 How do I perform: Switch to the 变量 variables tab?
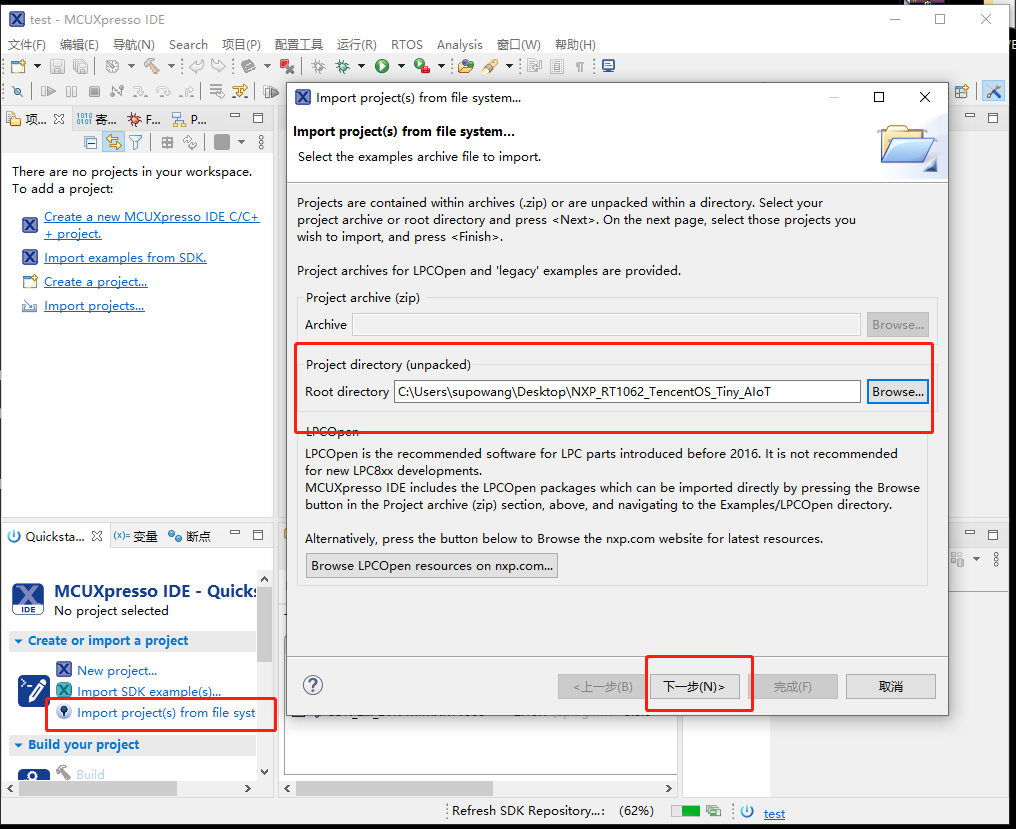point(136,537)
